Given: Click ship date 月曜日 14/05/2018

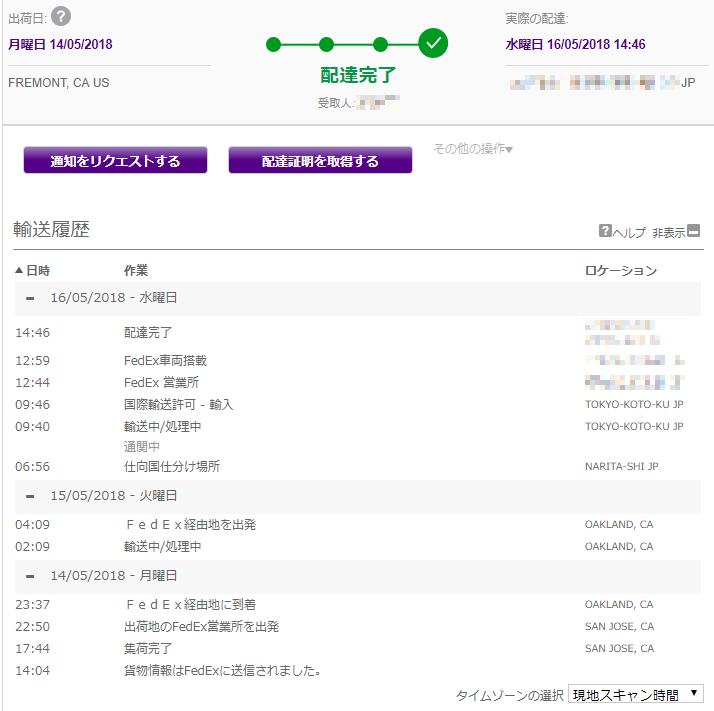Looking at the screenshot, I should point(60,44).
